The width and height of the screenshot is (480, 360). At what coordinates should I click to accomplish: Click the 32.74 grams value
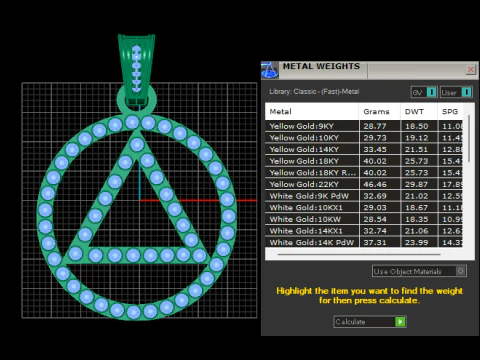point(375,231)
